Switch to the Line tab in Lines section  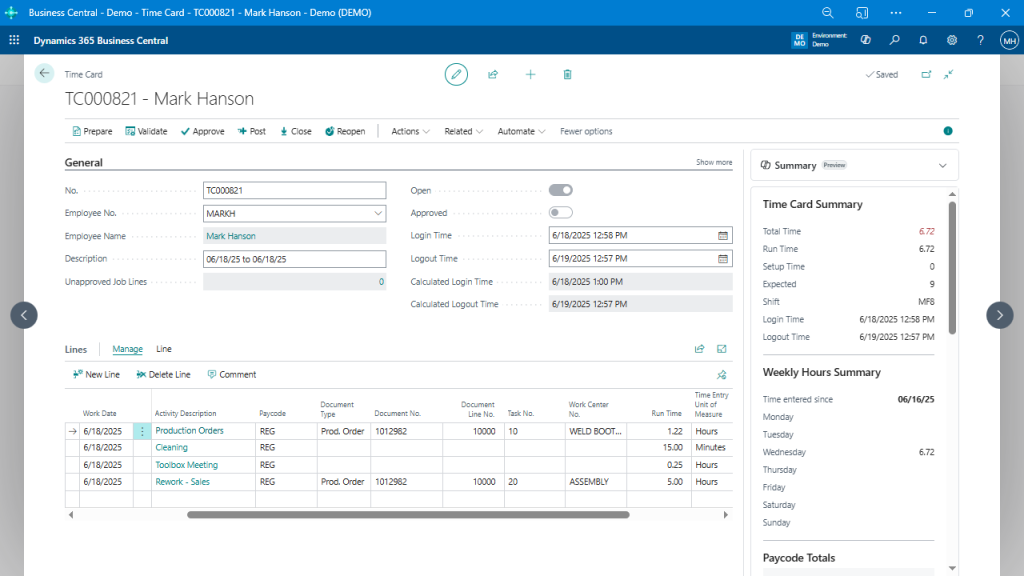163,349
